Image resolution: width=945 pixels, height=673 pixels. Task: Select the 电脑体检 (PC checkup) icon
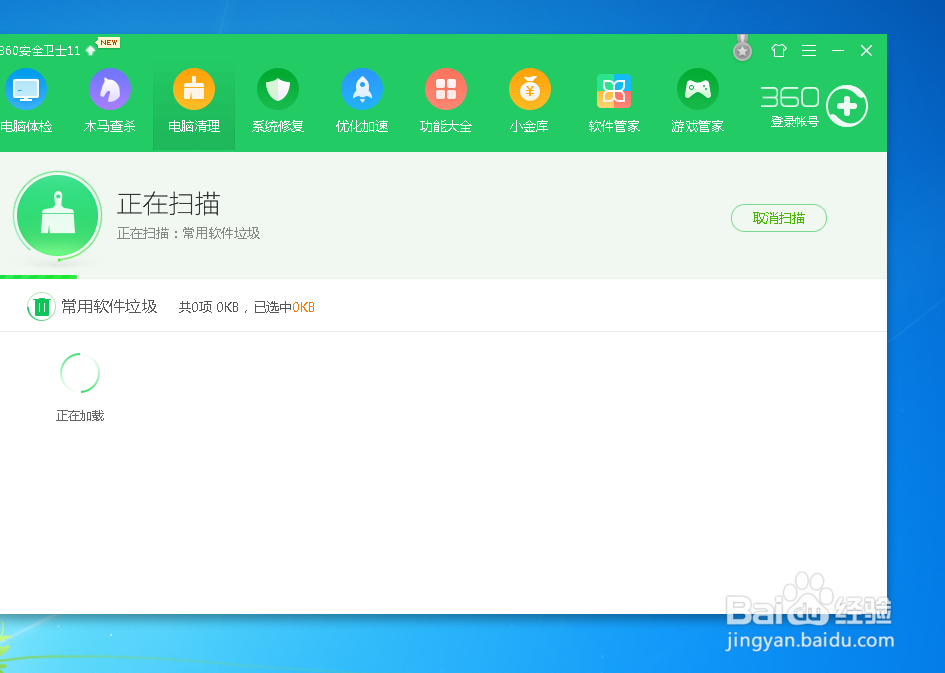click(x=26, y=100)
